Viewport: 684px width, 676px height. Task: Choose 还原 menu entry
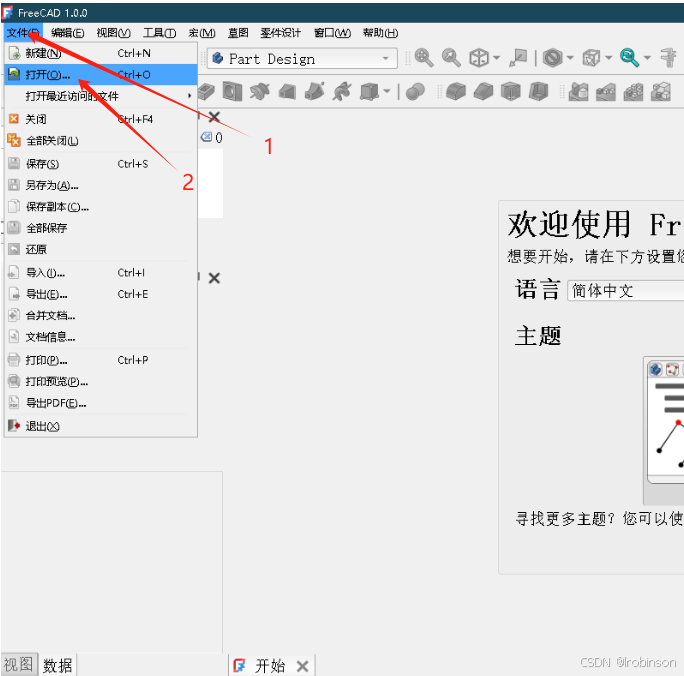[100, 249]
